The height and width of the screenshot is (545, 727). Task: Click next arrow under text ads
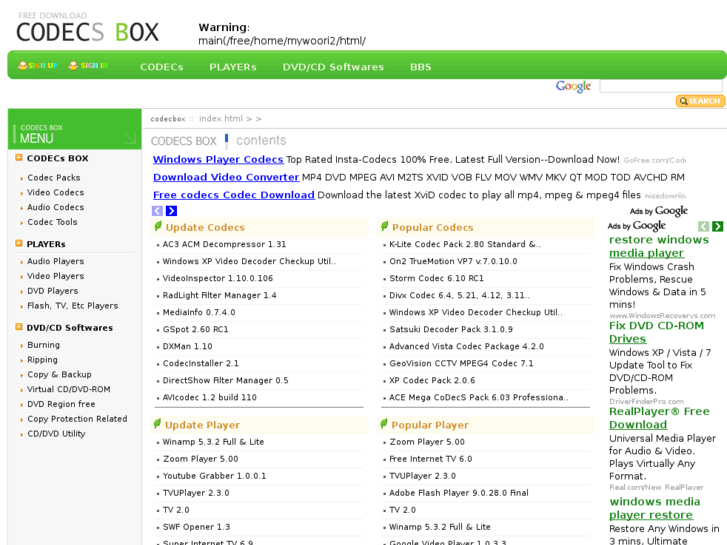pyautogui.click(x=172, y=211)
